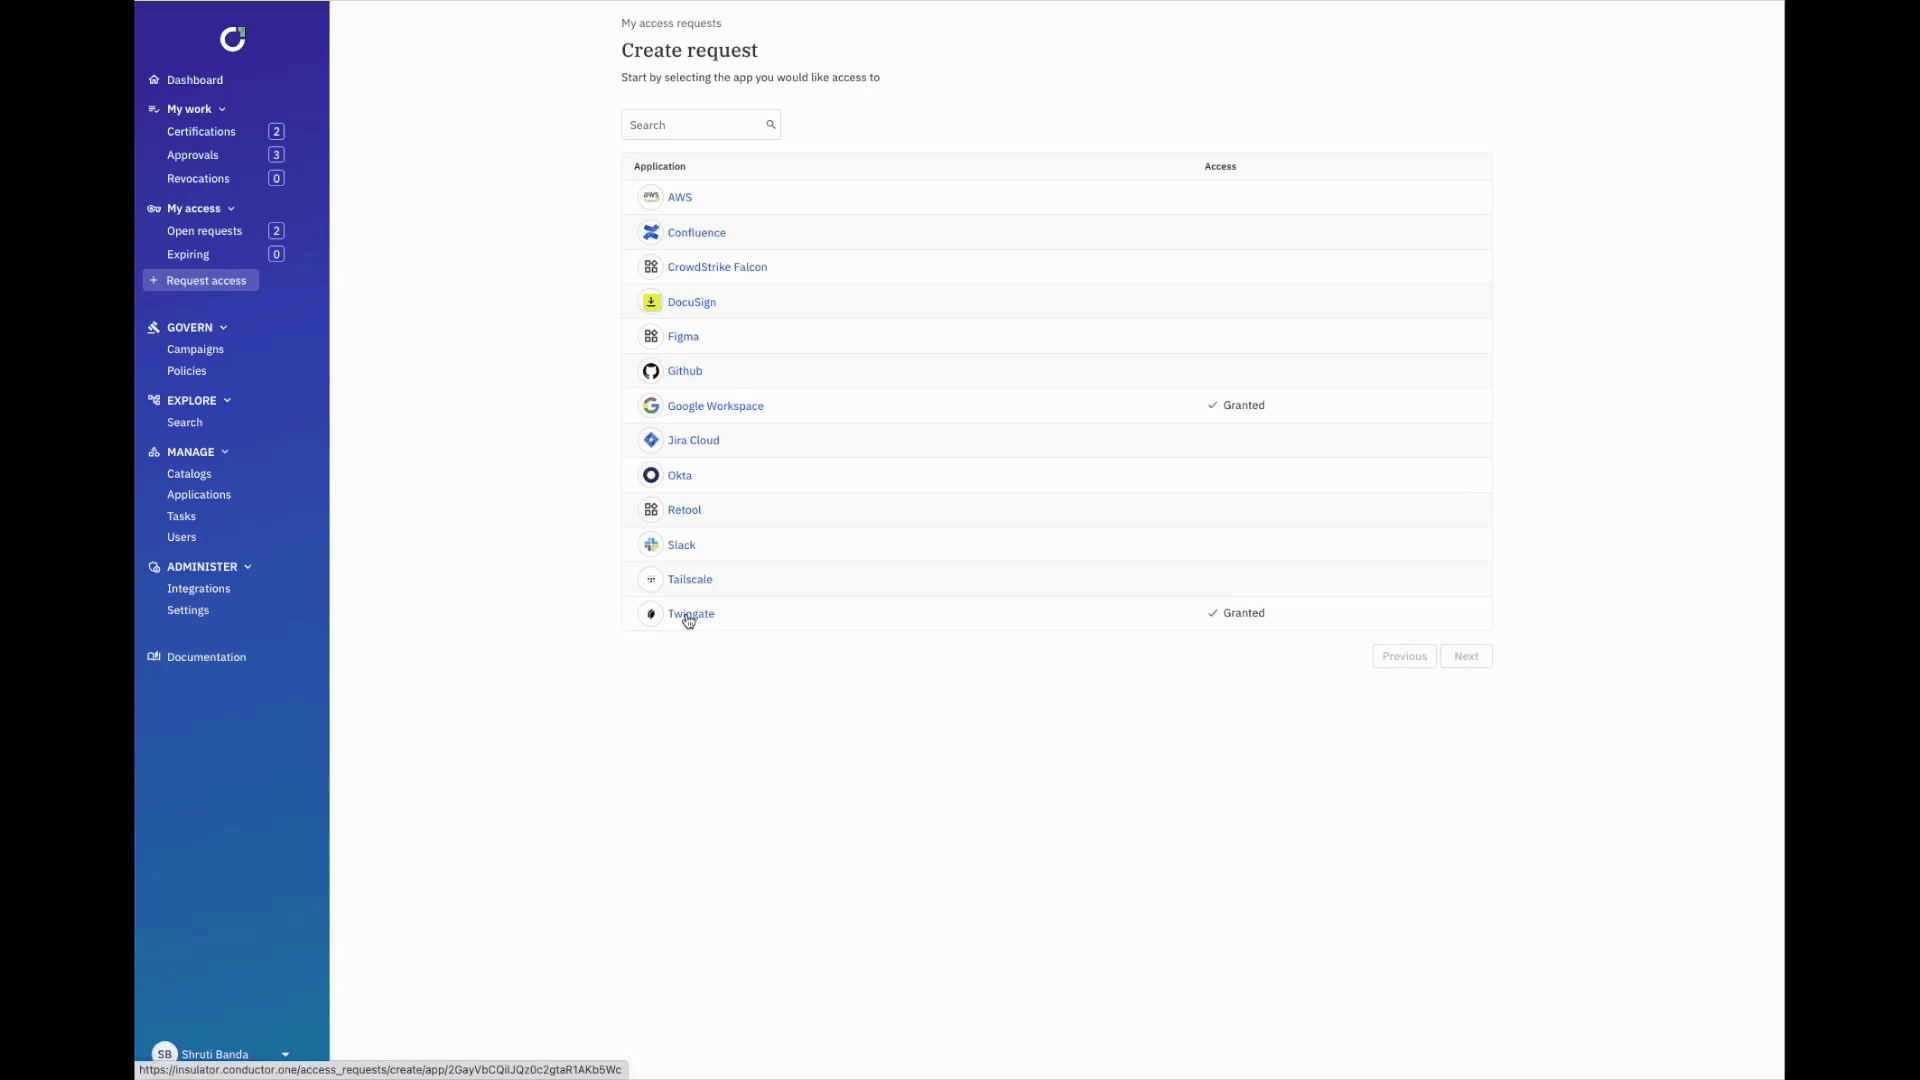Toggle granted access for Google Workspace
The image size is (1920, 1080).
(x=1233, y=405)
